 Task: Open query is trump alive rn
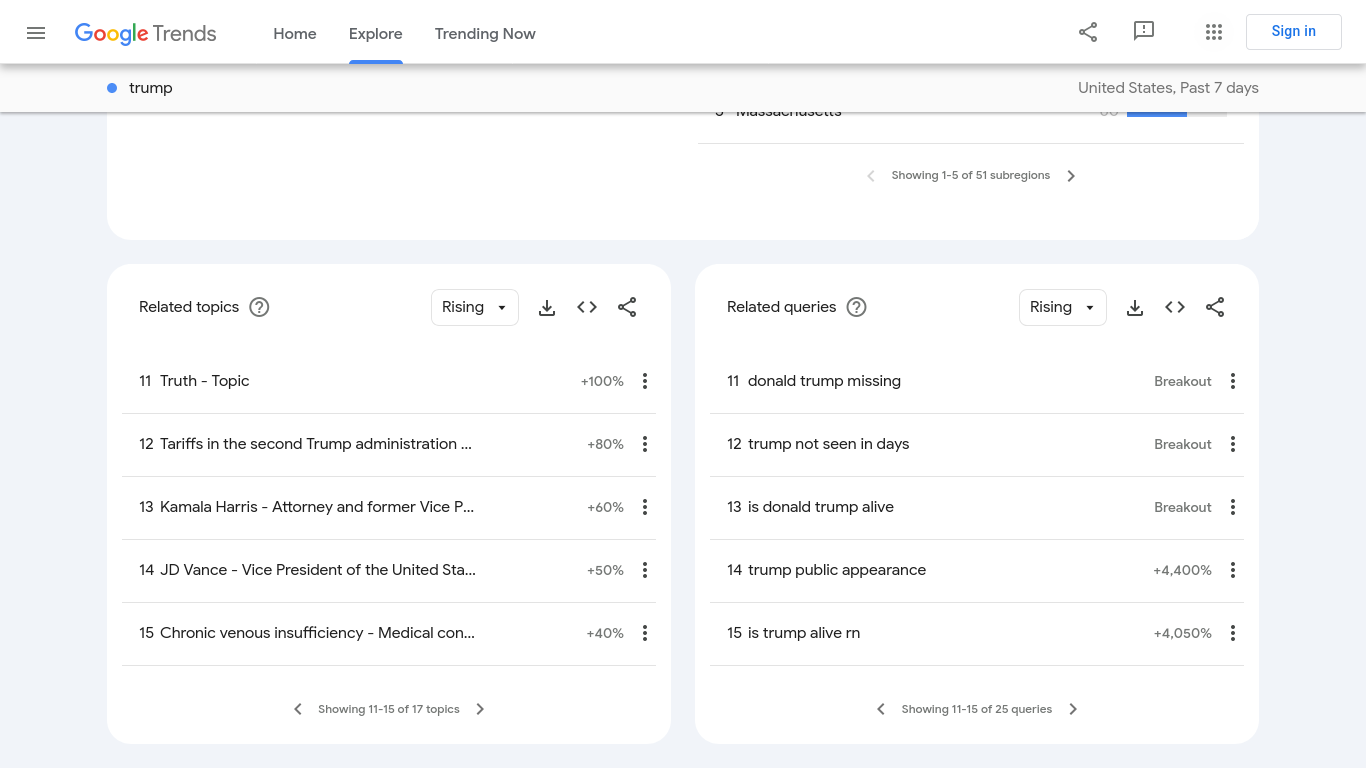click(804, 633)
